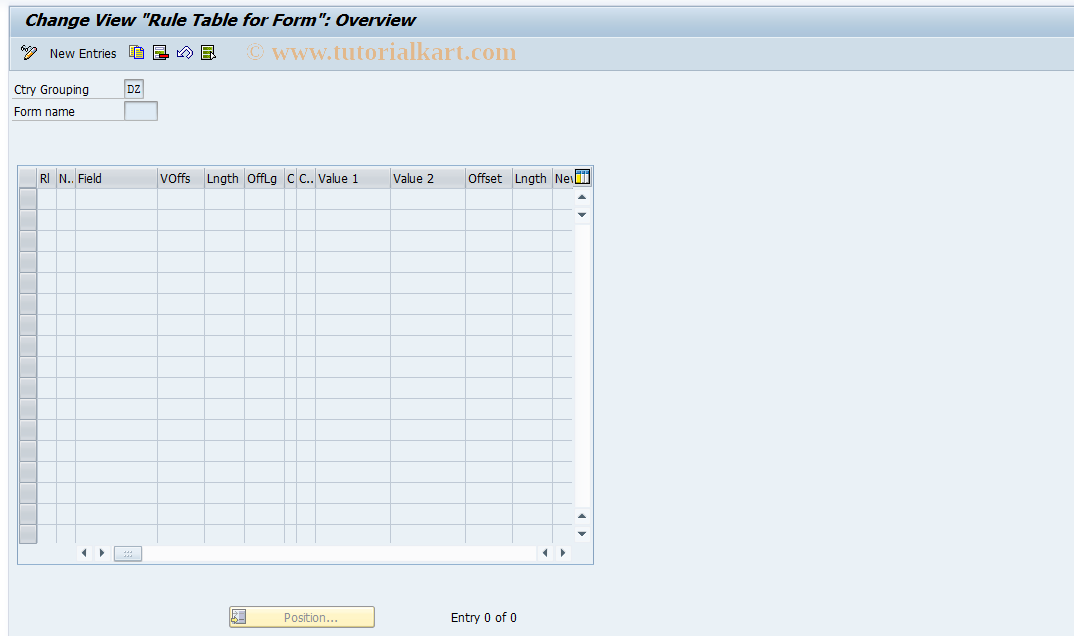Open the table column settings icon
The height and width of the screenshot is (636, 1074).
[582, 177]
